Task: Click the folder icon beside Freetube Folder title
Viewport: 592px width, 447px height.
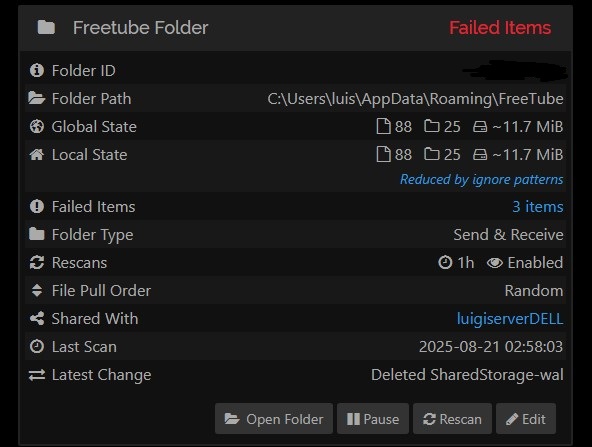Action: 46,28
